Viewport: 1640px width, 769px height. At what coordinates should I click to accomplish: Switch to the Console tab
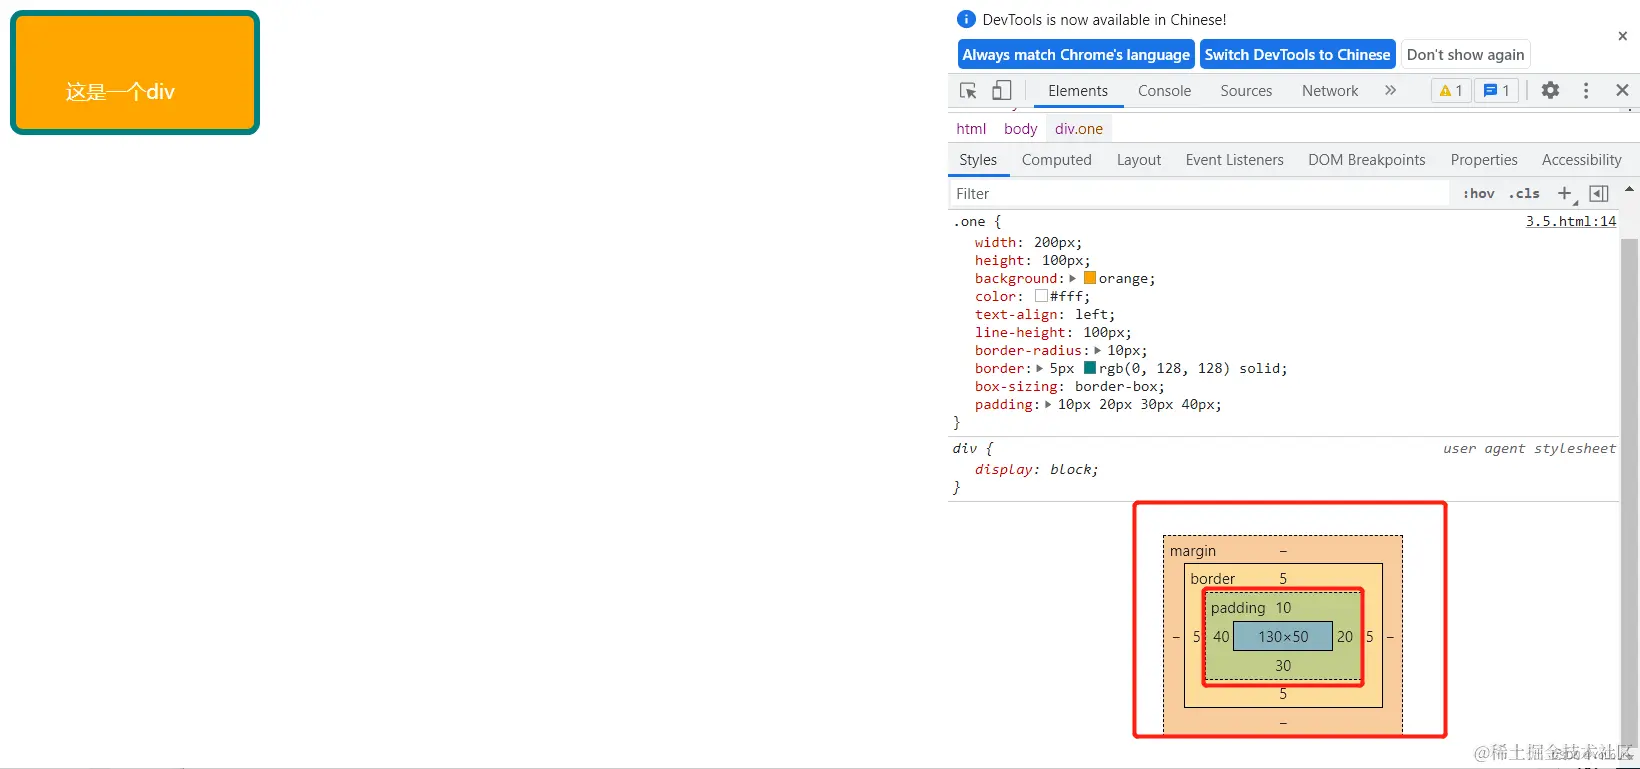point(1164,91)
